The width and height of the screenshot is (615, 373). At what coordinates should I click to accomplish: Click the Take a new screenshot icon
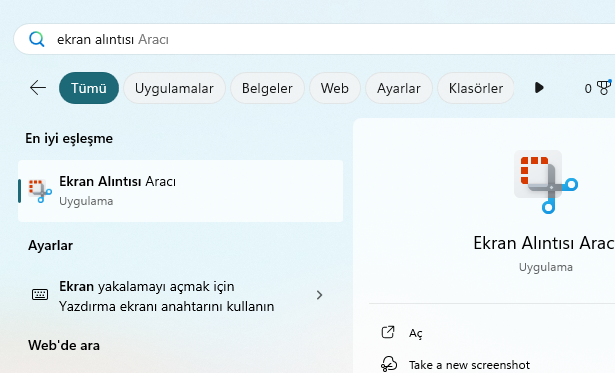(x=389, y=364)
